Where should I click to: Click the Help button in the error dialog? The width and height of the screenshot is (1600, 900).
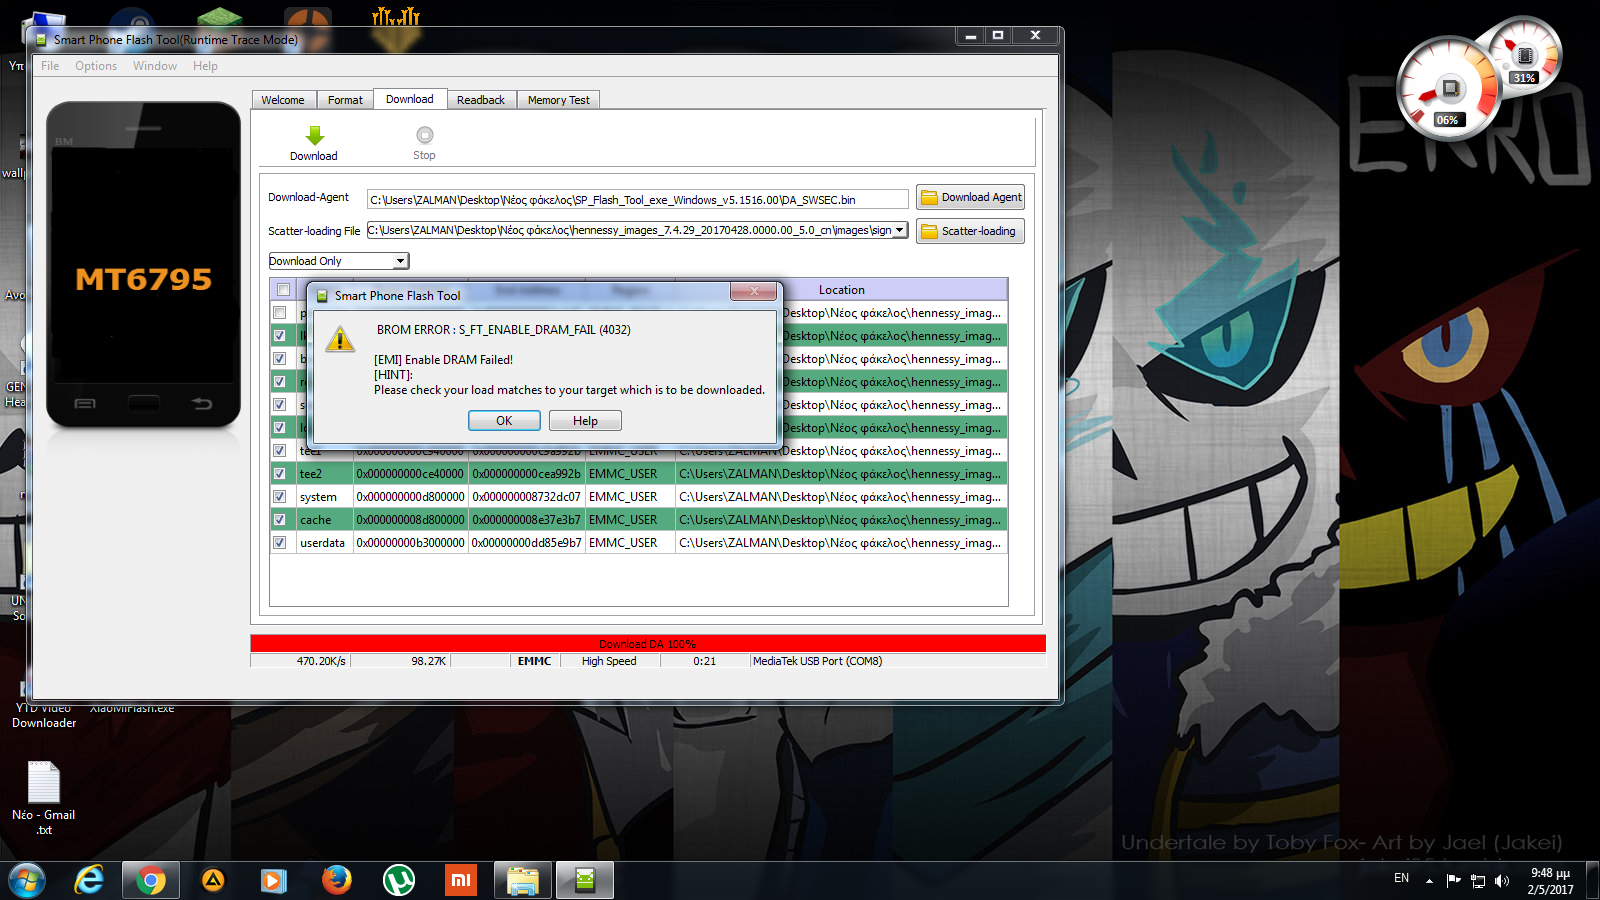click(585, 421)
